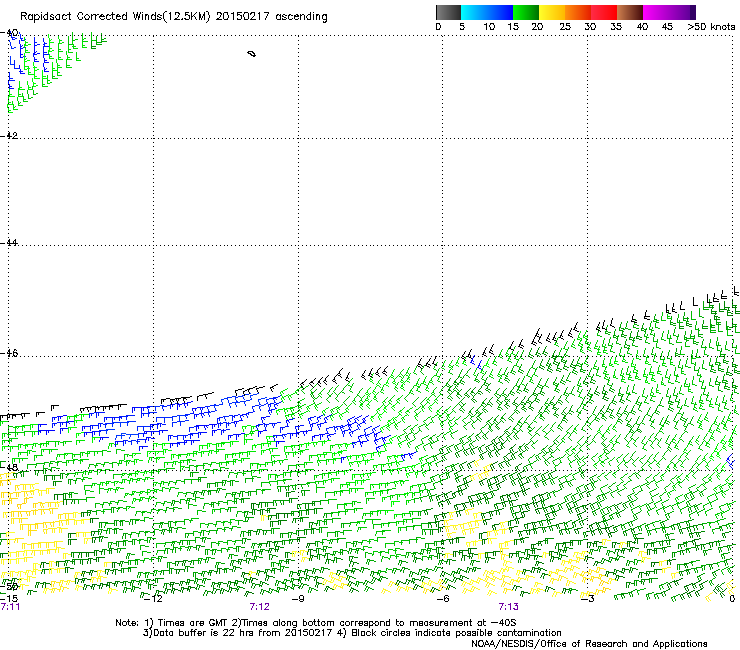Image resolution: width=740 pixels, height=650 pixels.
Task: Click the latitude label '-44'
Action: coord(9,243)
